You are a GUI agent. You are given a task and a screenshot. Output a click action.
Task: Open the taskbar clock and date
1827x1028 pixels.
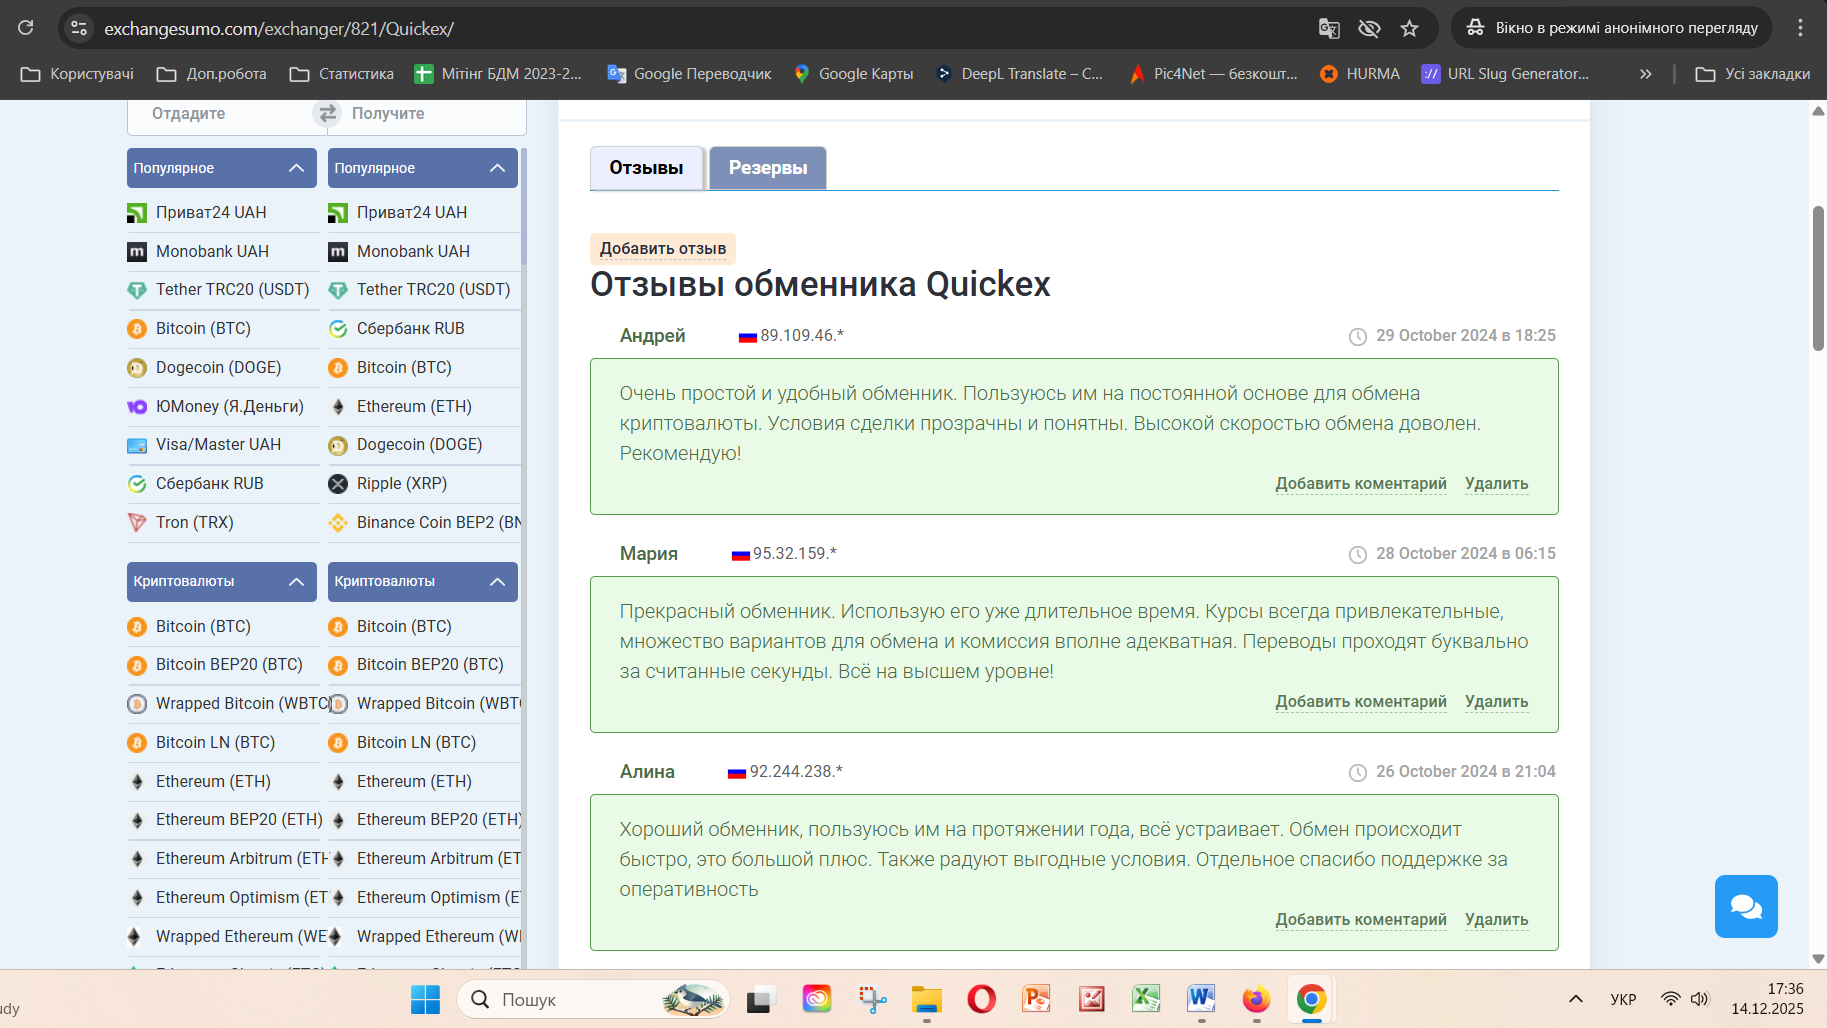(1768, 999)
